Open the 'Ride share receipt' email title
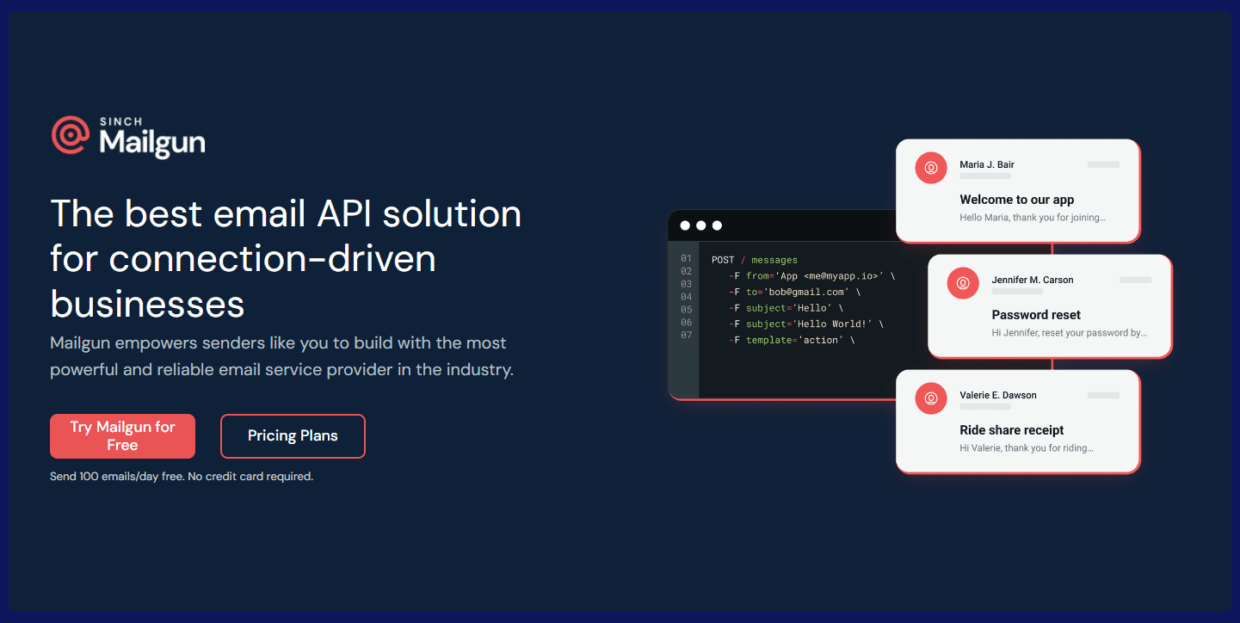The image size is (1240, 623). [1011, 430]
